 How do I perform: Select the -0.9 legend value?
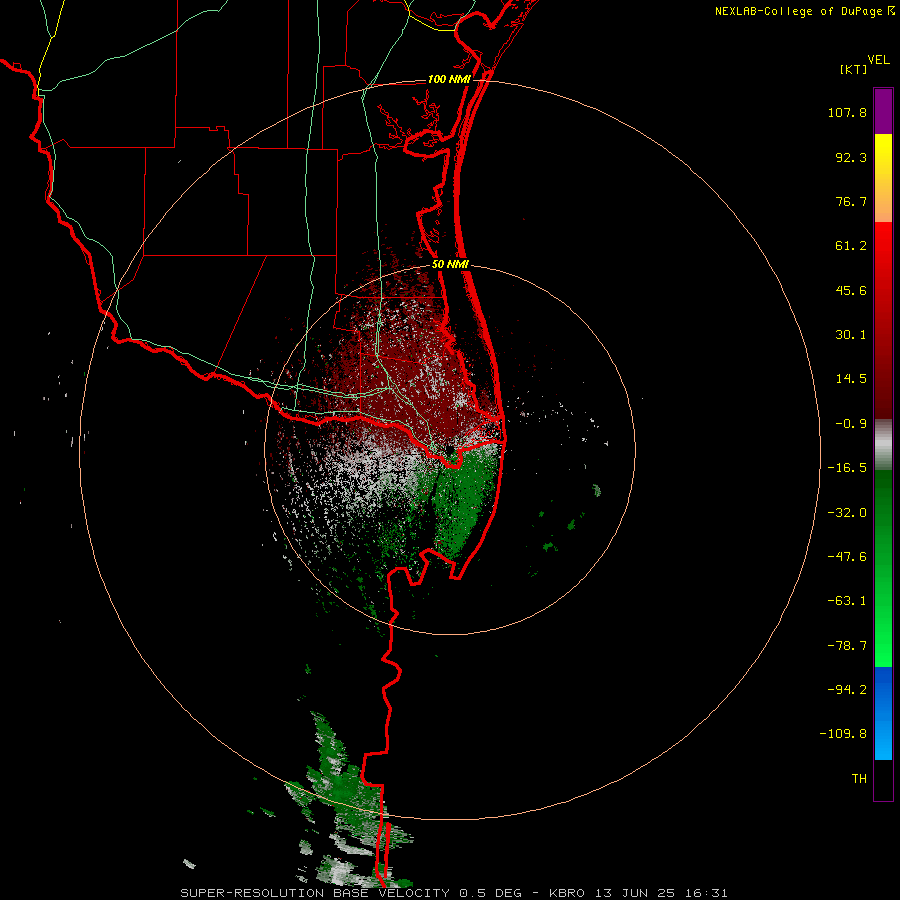pos(851,424)
